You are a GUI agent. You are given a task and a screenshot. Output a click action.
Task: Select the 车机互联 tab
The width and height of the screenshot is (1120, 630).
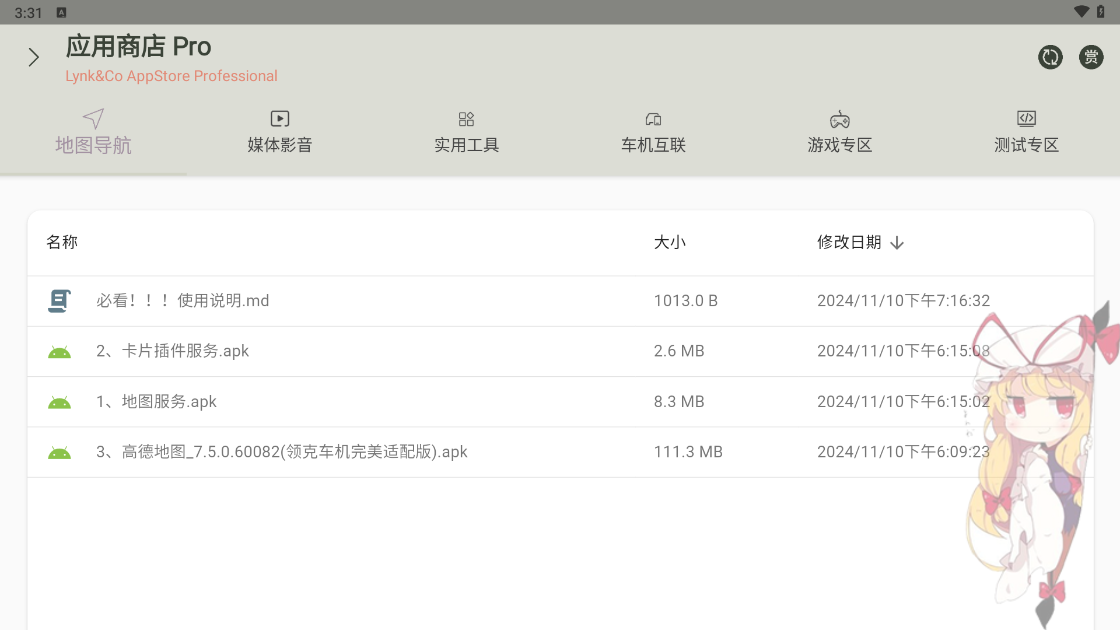(653, 133)
